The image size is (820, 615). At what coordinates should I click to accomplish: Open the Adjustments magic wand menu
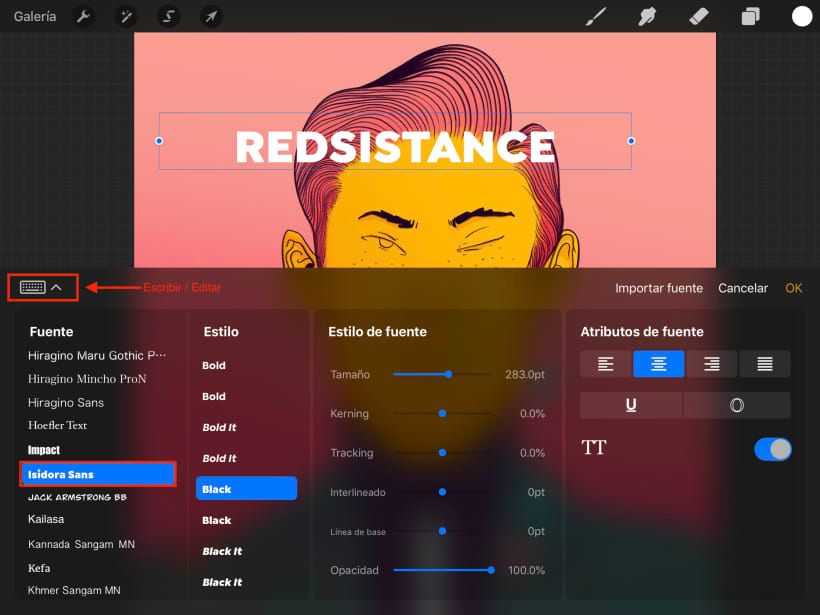[x=126, y=16]
